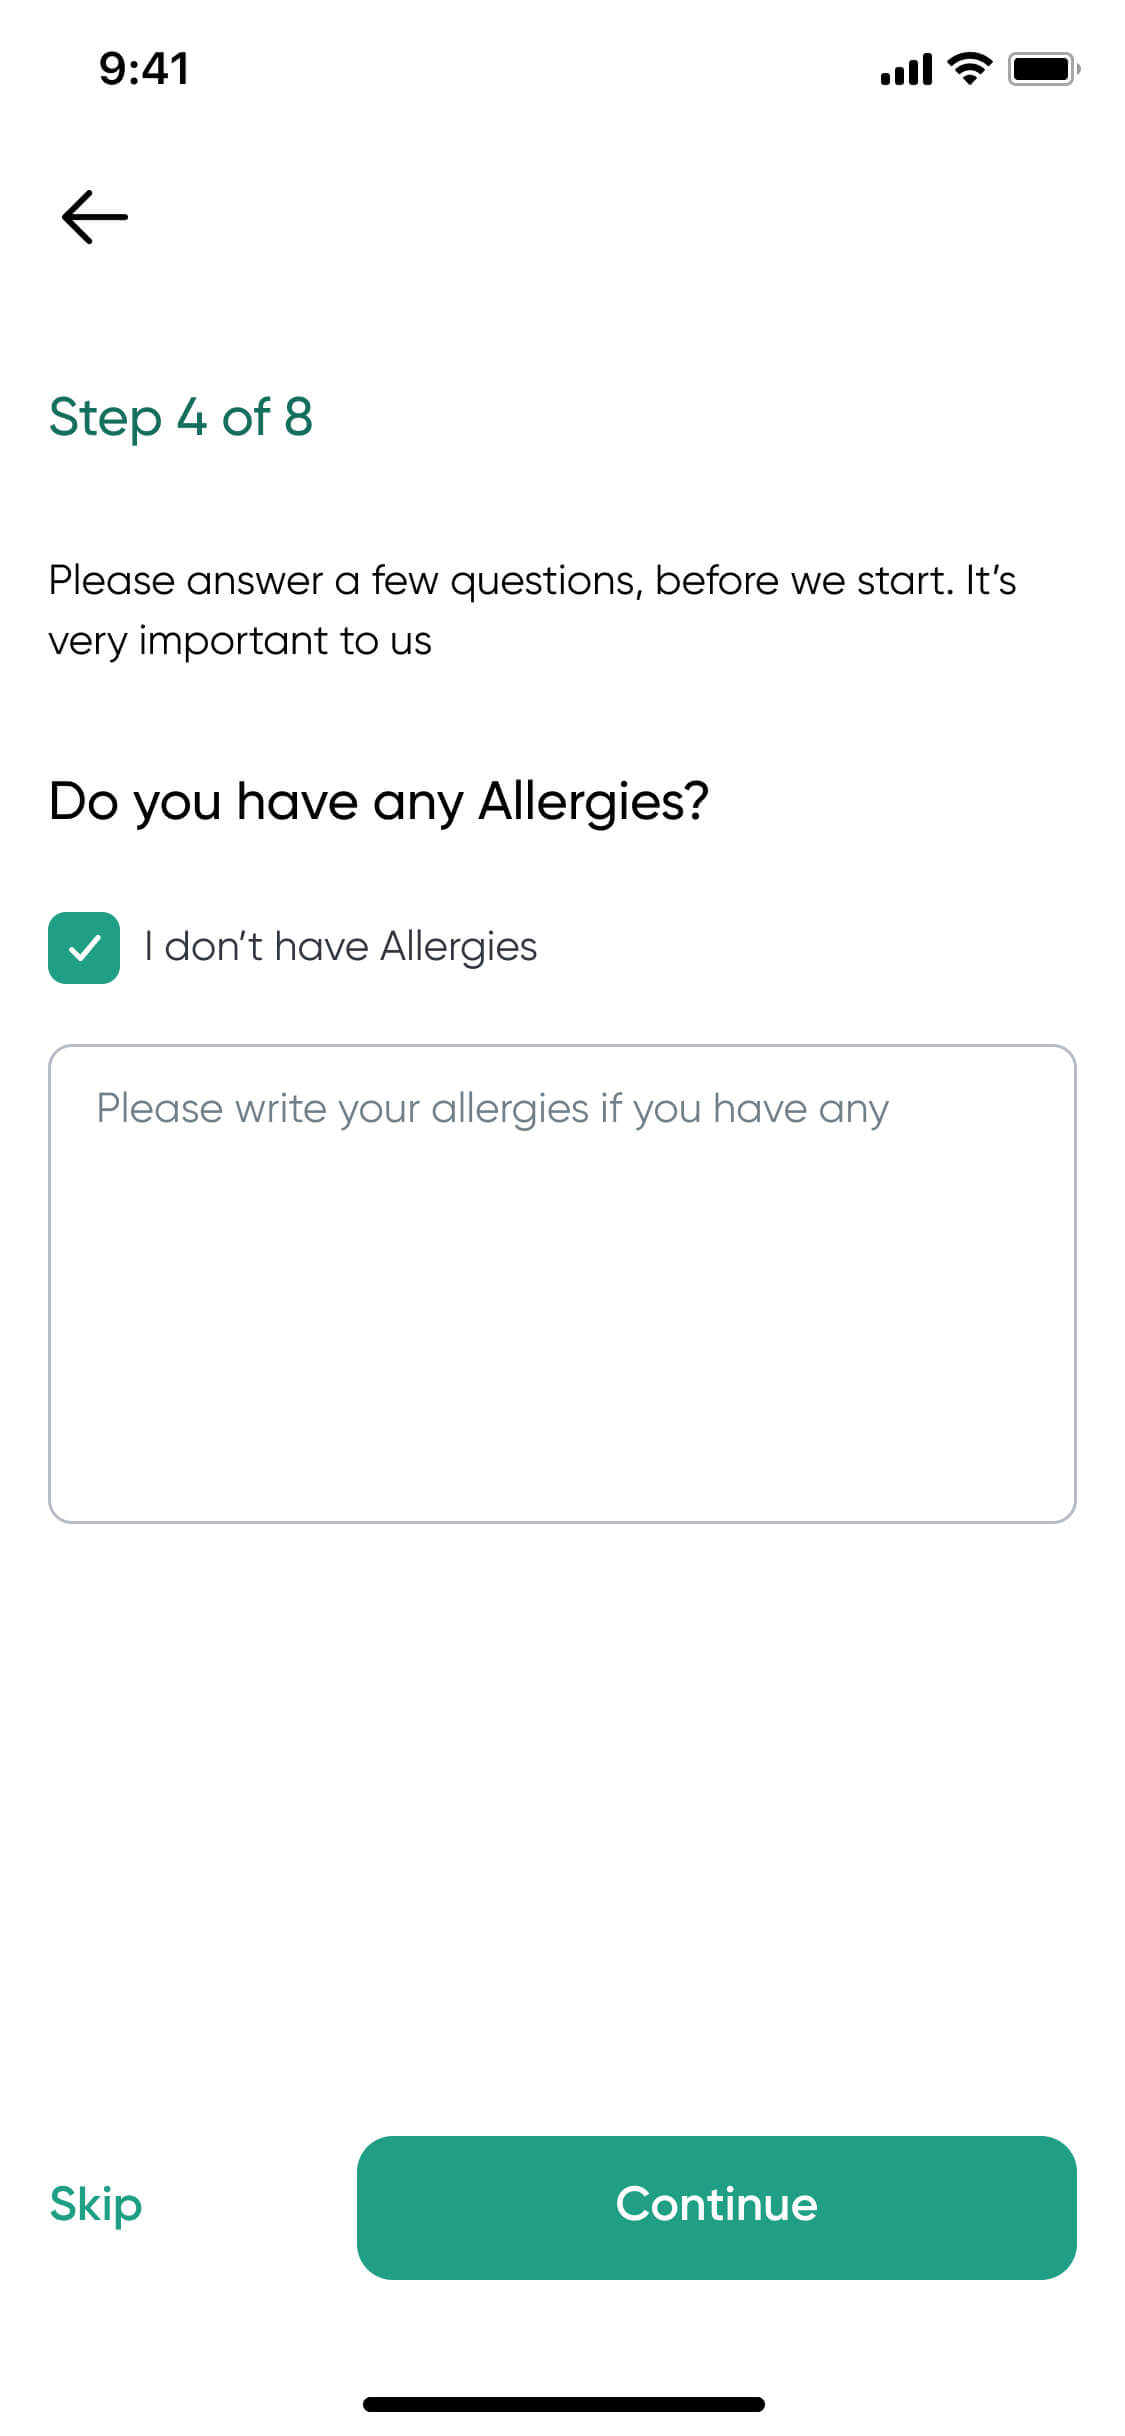Image resolution: width=1125 pixels, height=2436 pixels.
Task: Click the "Step 4 of 8" progress label
Action: [x=181, y=417]
